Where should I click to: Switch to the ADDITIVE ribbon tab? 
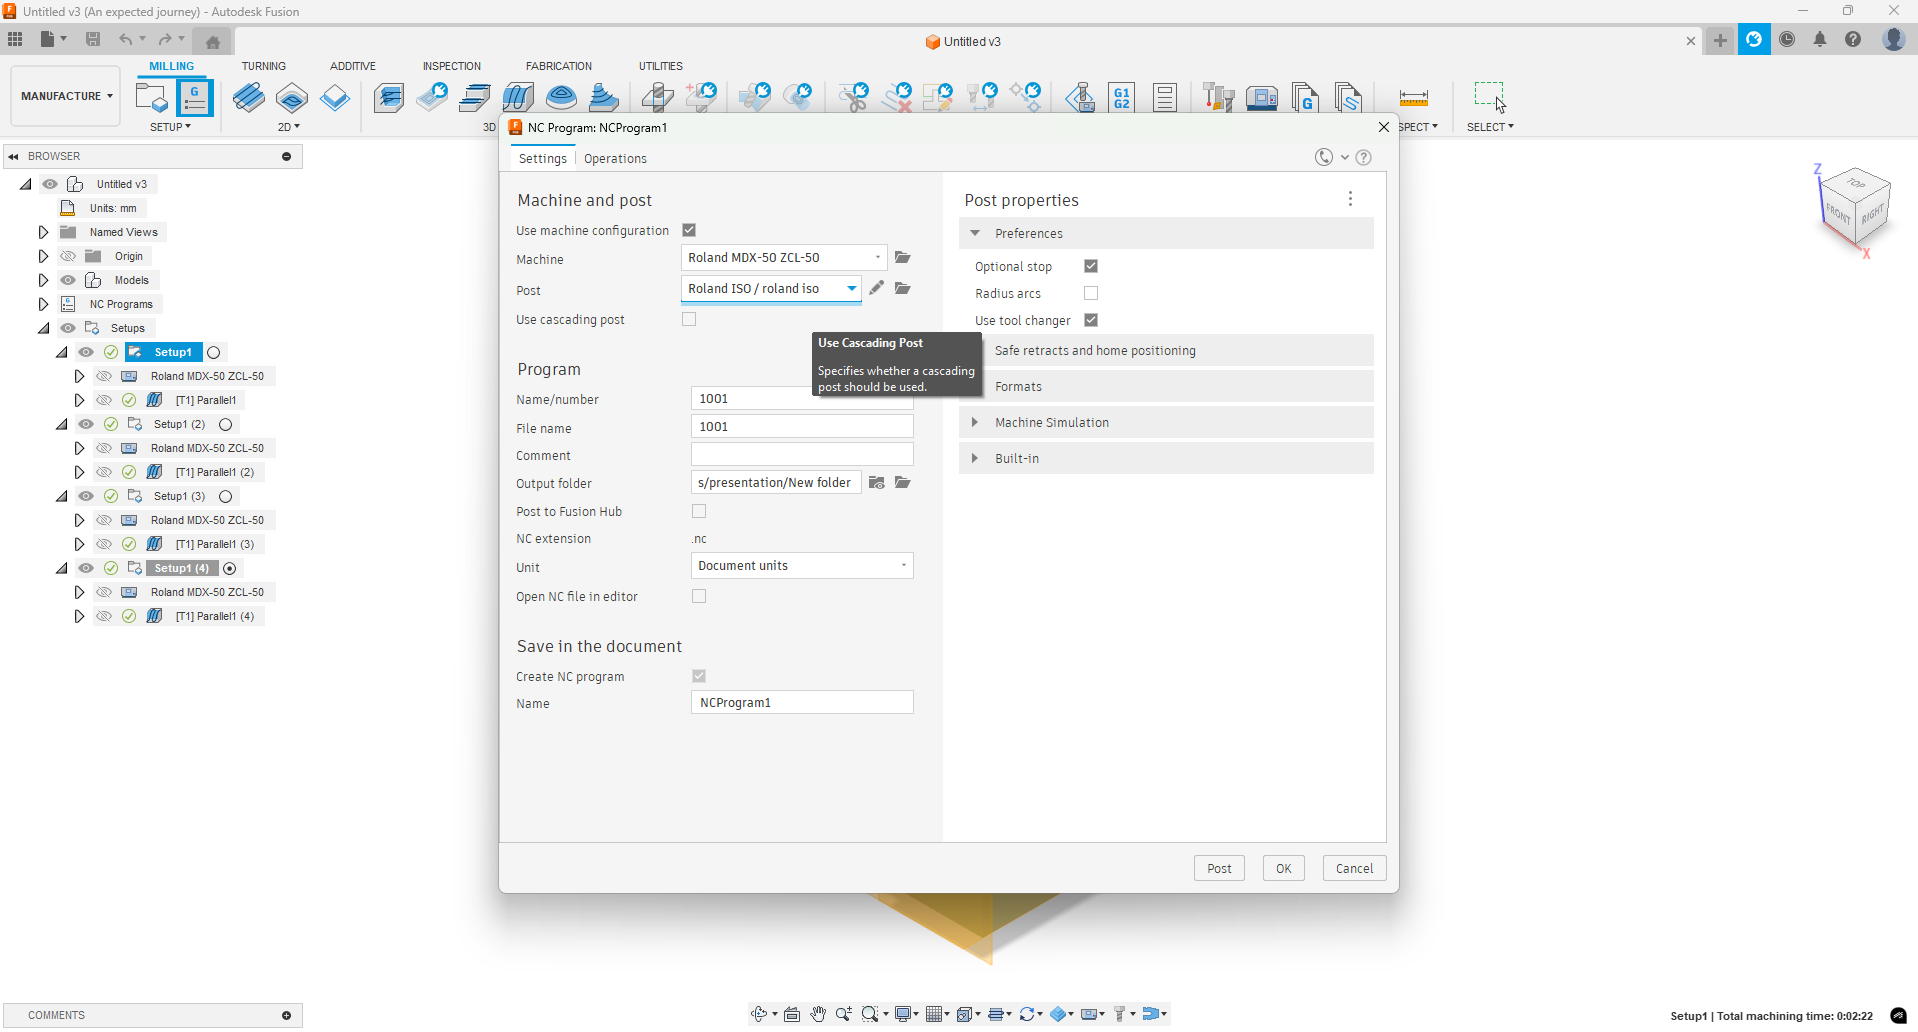pos(353,66)
